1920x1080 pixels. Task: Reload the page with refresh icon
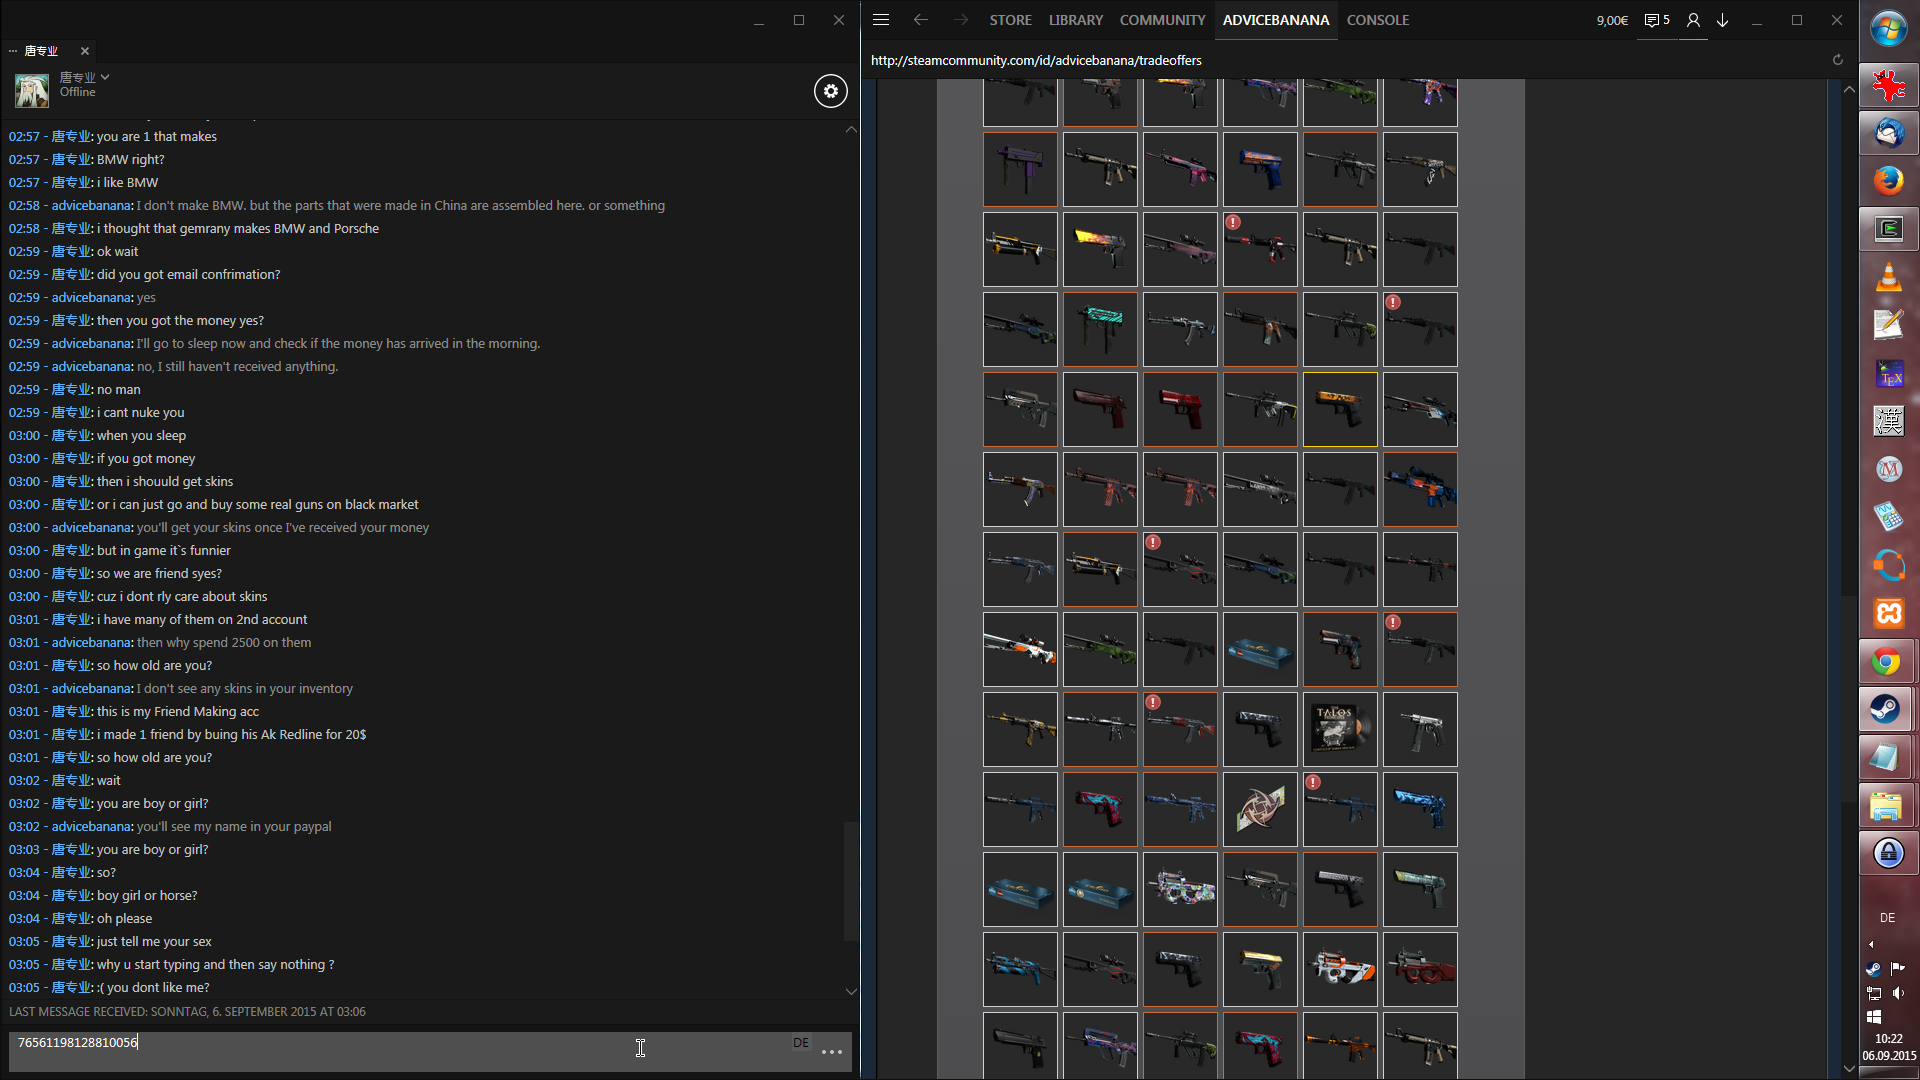(1837, 60)
